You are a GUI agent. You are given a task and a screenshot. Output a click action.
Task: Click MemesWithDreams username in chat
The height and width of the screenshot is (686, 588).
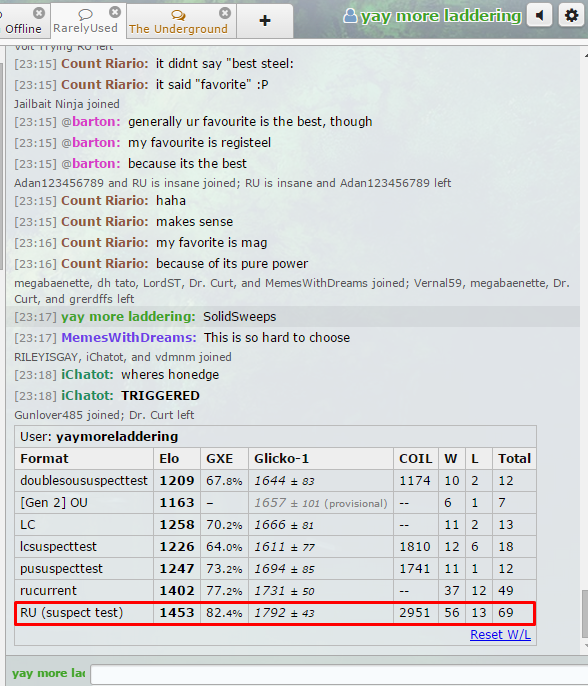coord(129,338)
